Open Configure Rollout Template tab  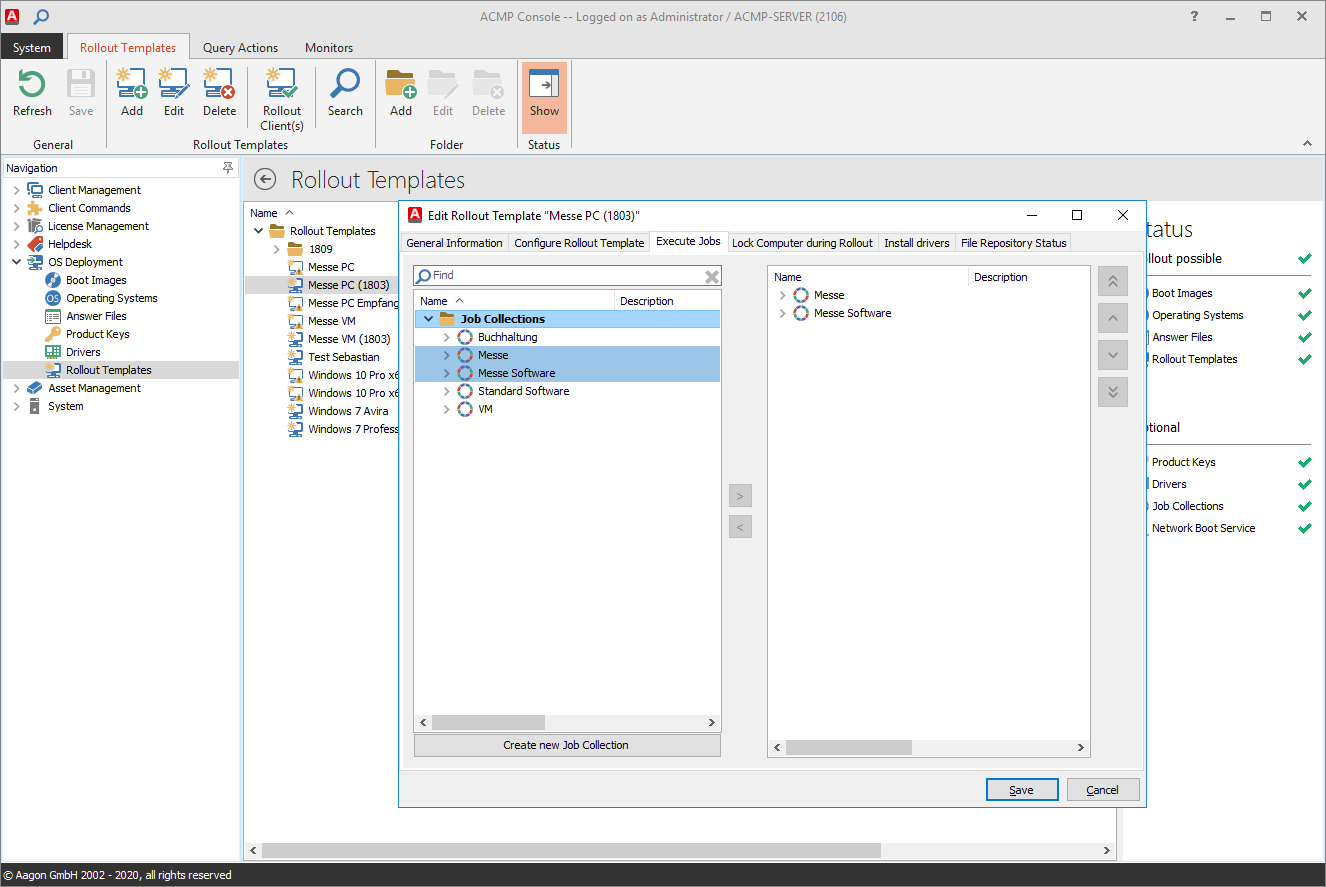click(x=579, y=243)
